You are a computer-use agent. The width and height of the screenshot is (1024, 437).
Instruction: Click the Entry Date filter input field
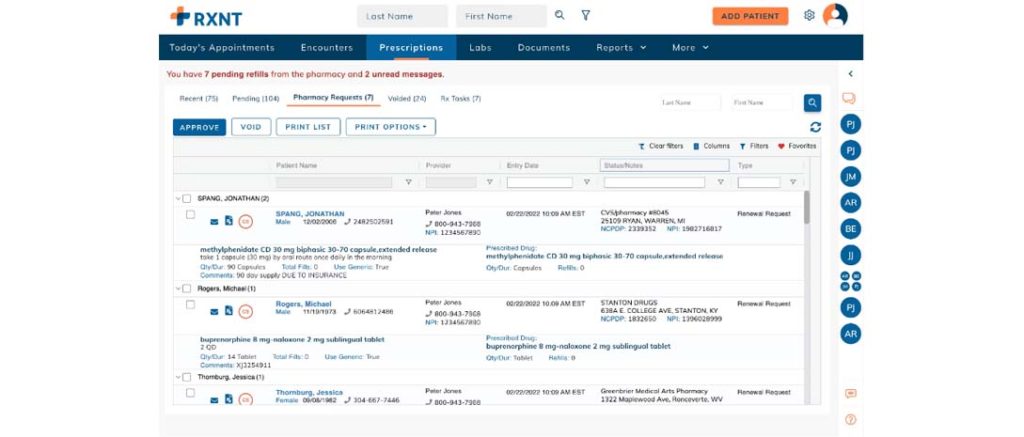tap(539, 182)
